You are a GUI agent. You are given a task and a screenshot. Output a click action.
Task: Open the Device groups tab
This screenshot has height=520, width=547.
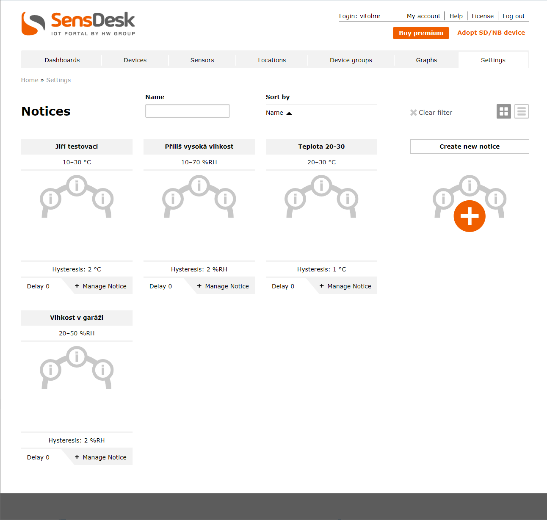[351, 60]
